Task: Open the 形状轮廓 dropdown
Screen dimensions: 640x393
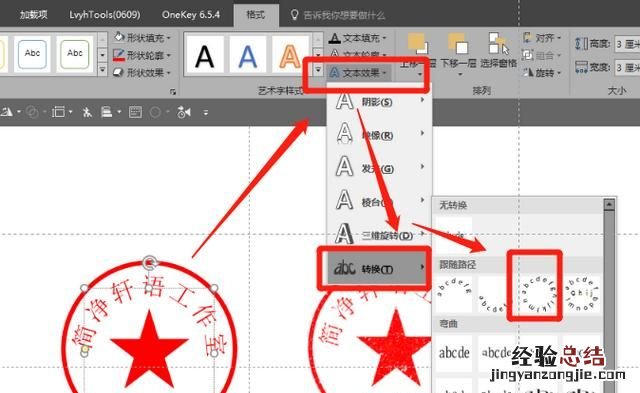Action: point(142,55)
